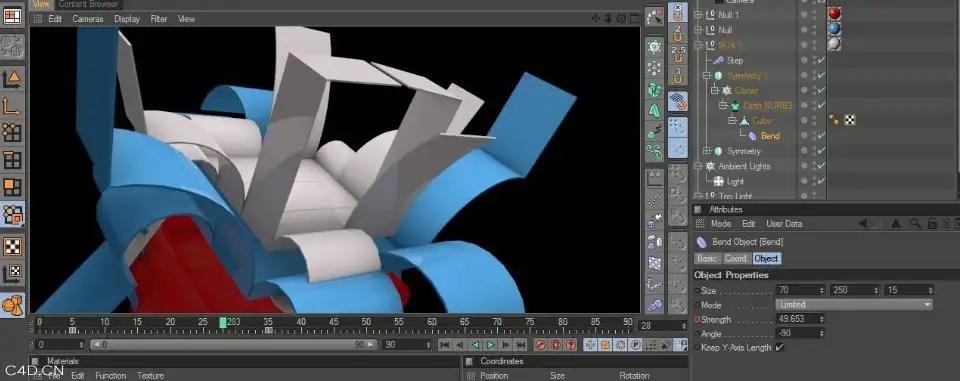The height and width of the screenshot is (381, 960).
Task: Toggle visibility dot for the Cube row
Action: coord(804,121)
